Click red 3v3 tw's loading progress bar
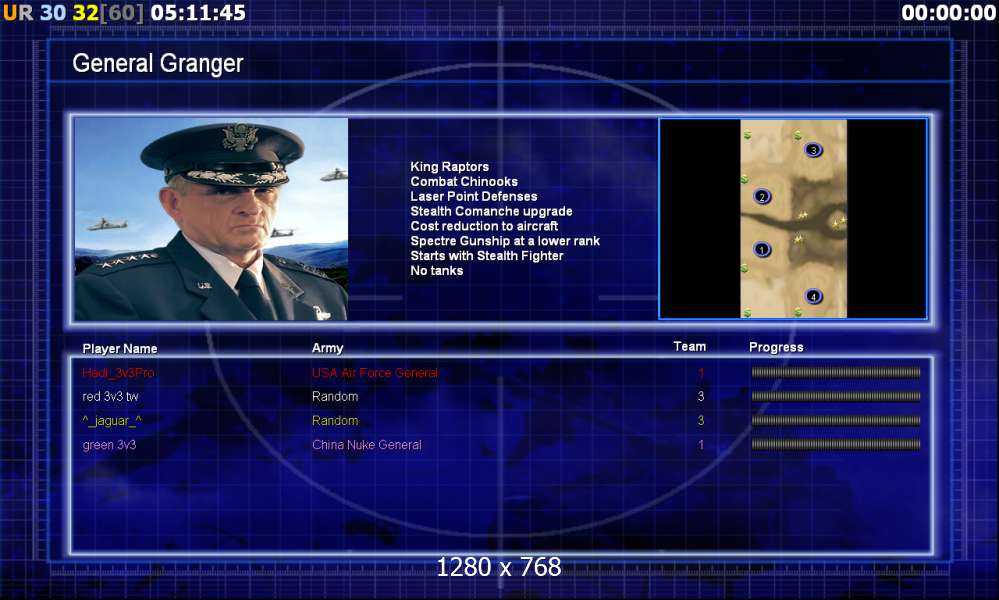 tap(836, 396)
